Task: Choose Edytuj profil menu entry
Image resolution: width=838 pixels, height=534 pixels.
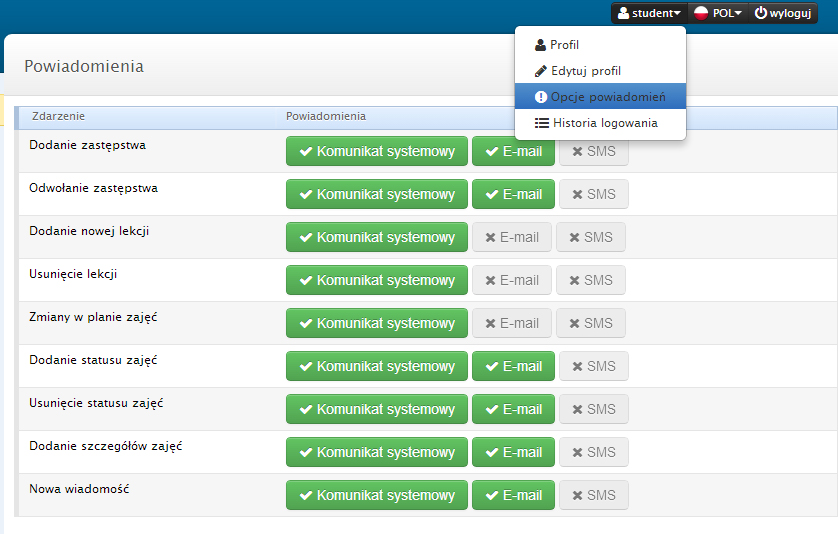Action: point(585,71)
